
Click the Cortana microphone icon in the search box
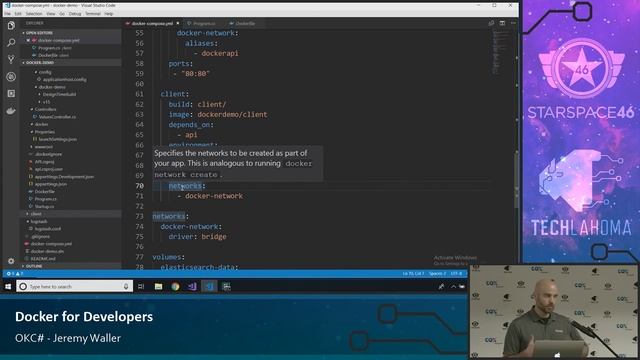click(x=126, y=287)
